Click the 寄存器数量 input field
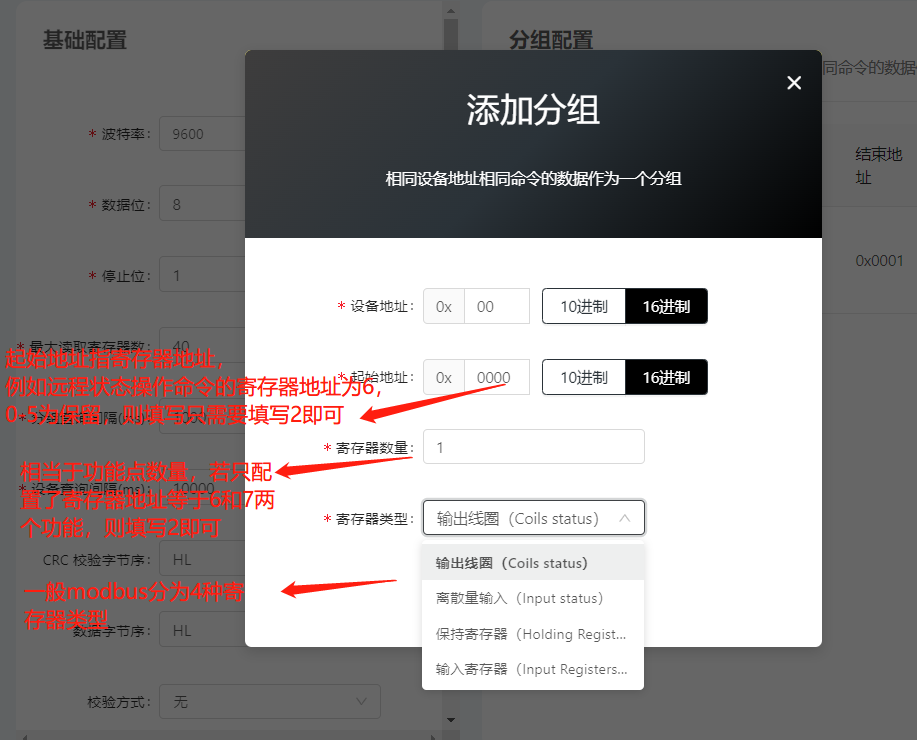Screen dimensions: 917x740 pyautogui.click(x=533, y=446)
